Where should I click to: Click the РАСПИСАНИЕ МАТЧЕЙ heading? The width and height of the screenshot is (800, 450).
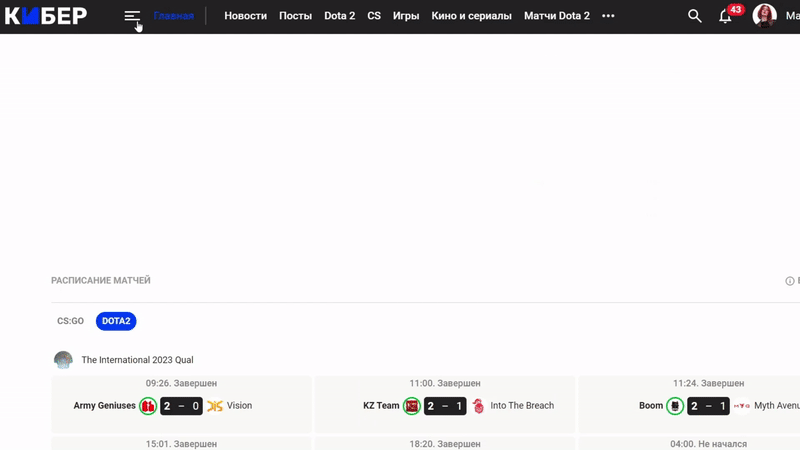tap(101, 281)
